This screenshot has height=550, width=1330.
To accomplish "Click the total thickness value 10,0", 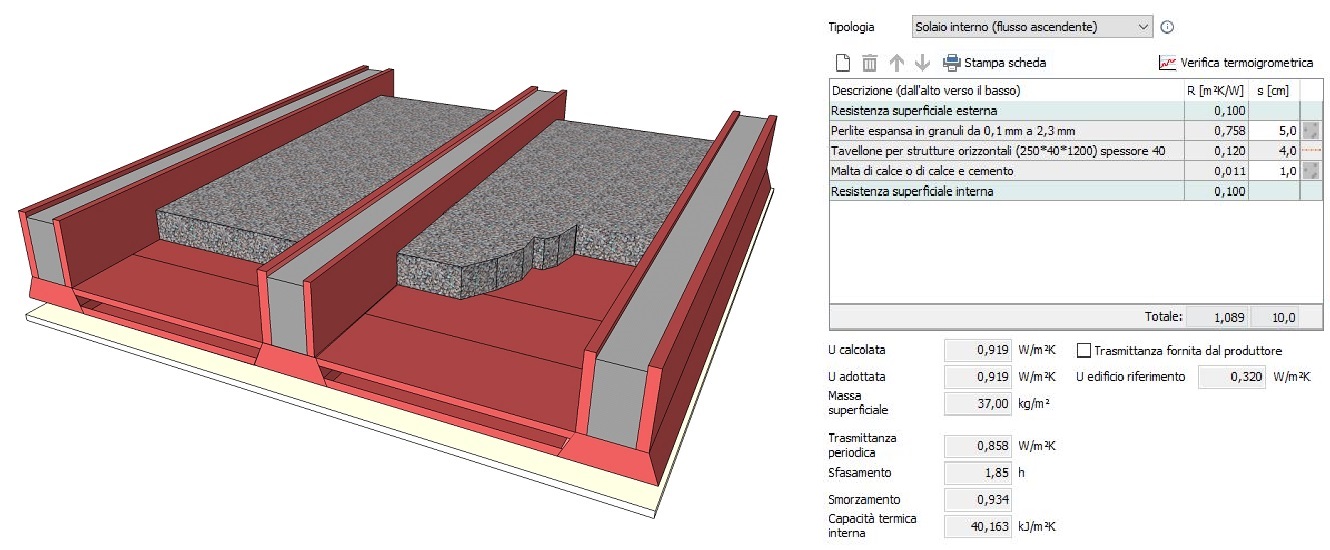I will [1275, 318].
